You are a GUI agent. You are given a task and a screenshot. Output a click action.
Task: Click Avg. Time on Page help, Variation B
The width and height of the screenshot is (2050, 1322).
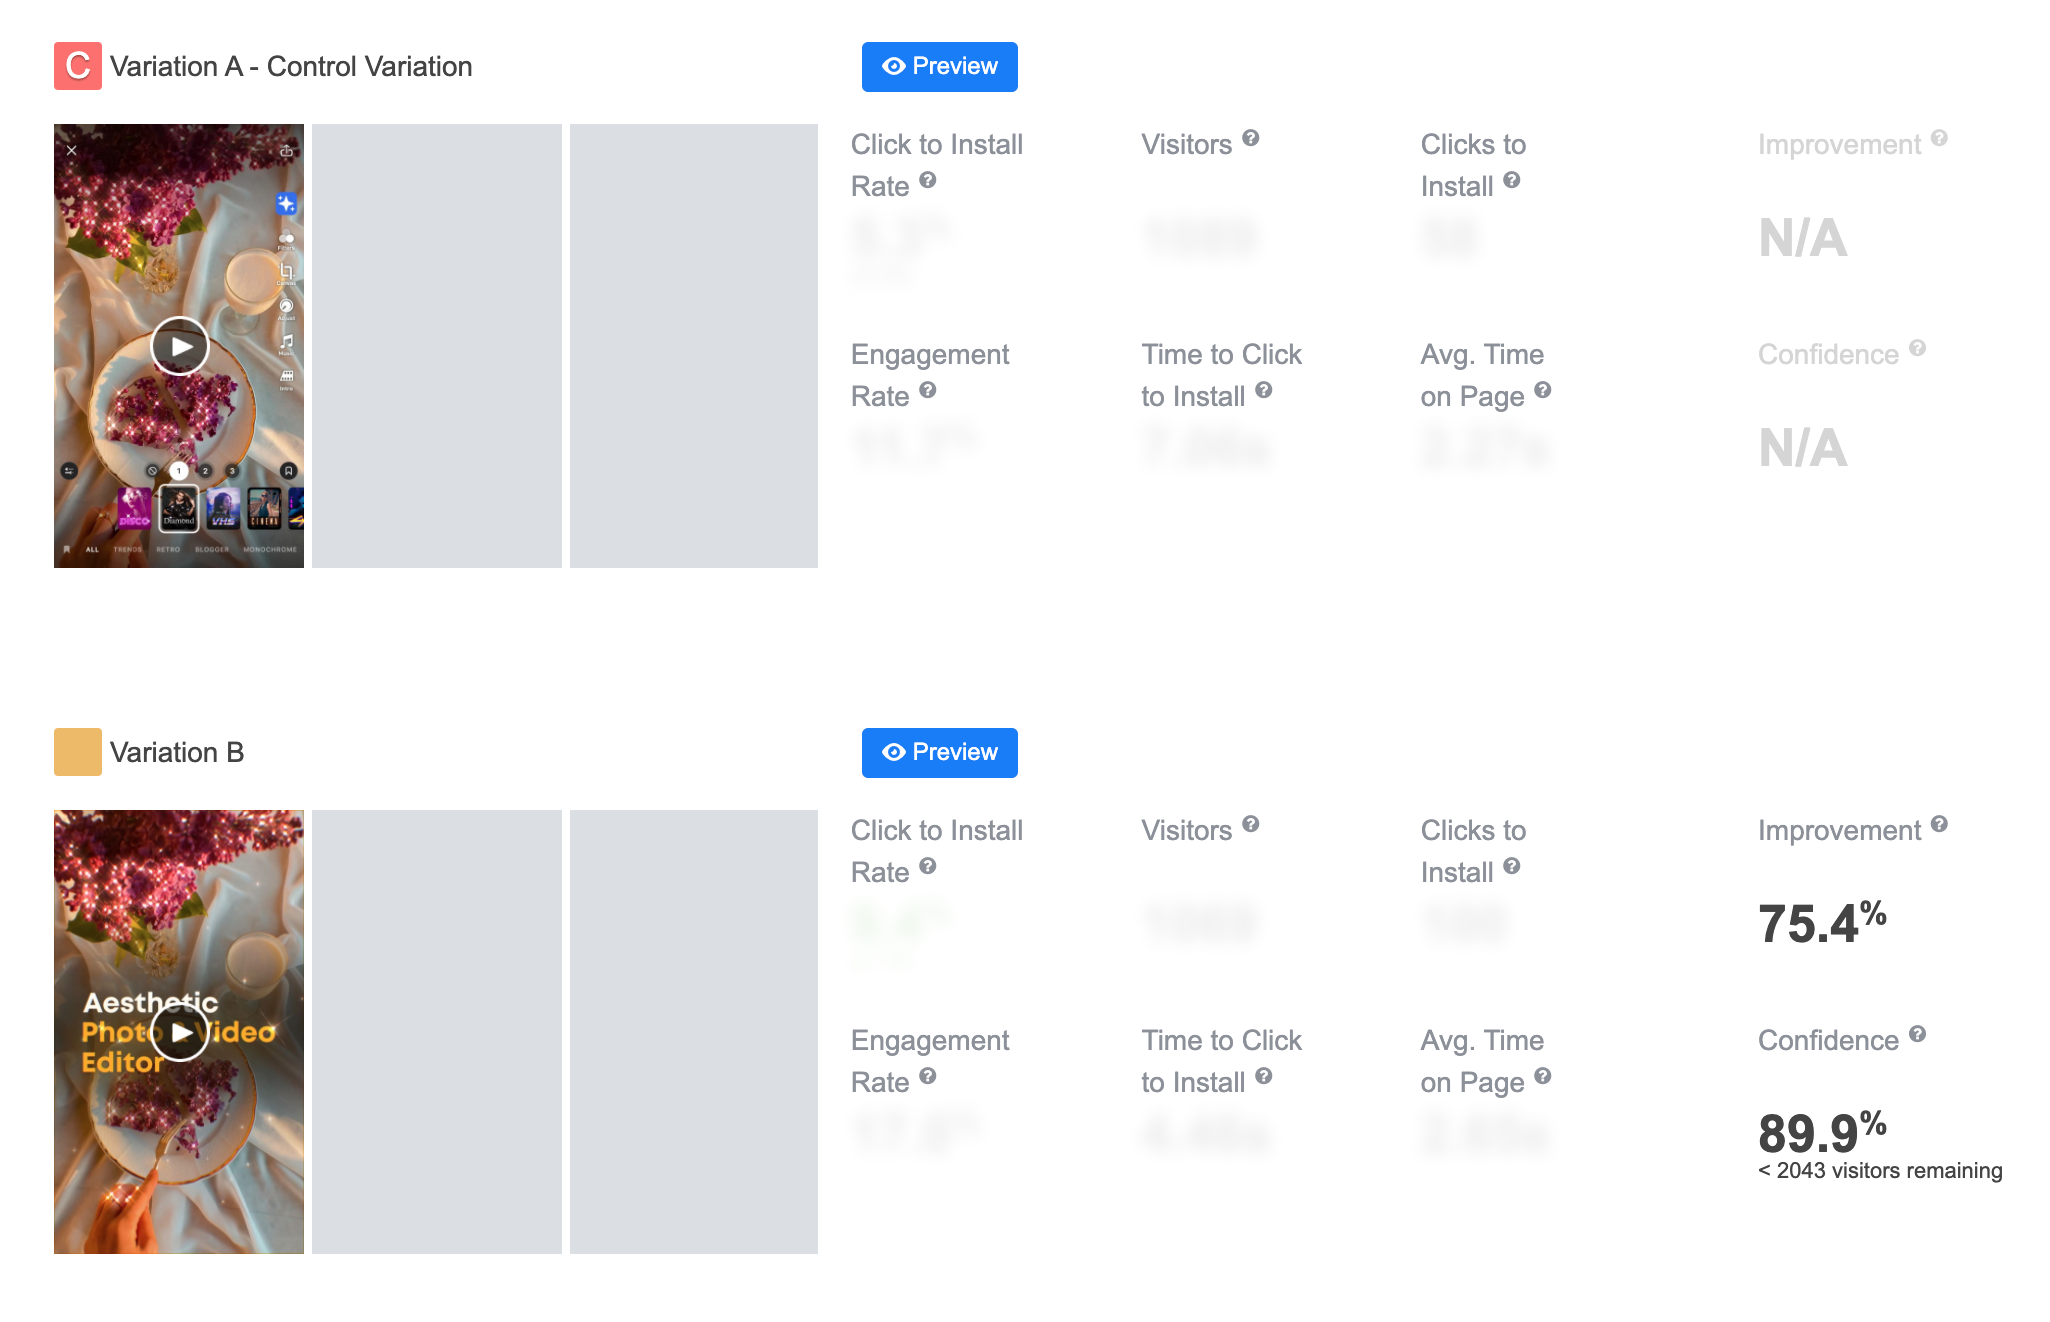1543,1076
